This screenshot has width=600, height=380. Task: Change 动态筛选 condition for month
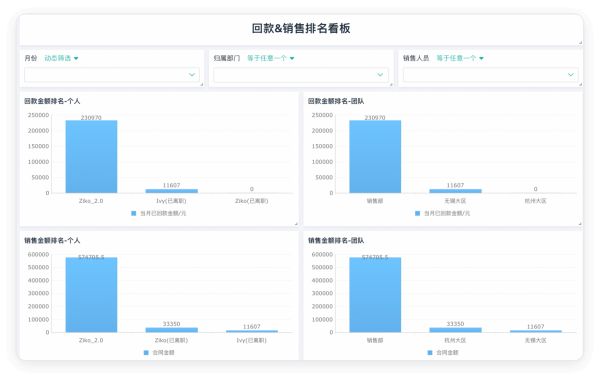(x=61, y=58)
